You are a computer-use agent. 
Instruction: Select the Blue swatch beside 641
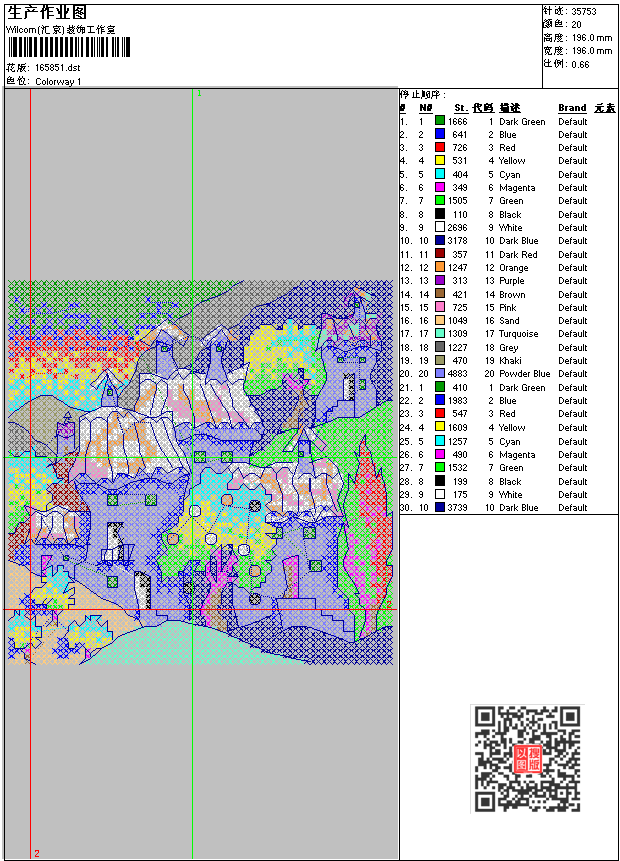click(439, 134)
